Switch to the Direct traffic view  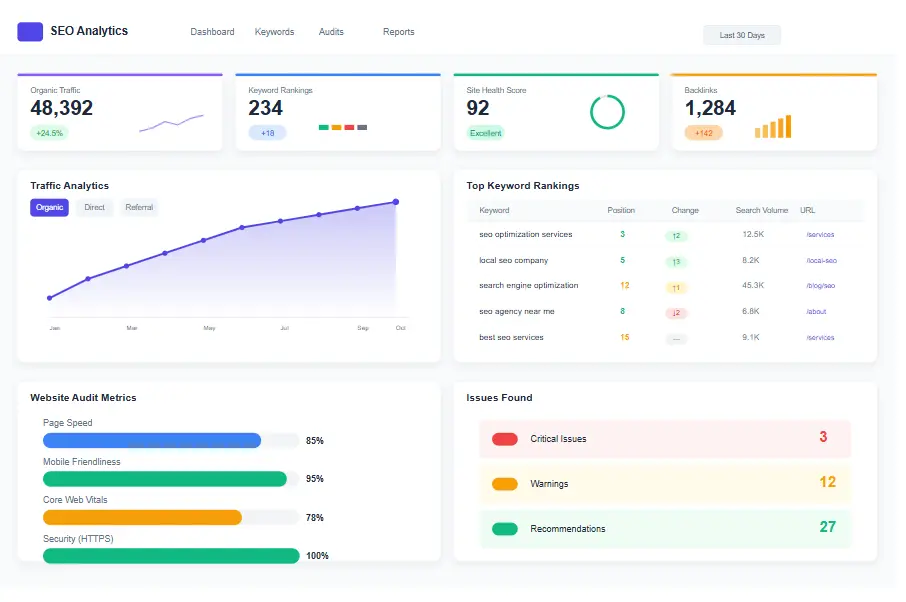click(x=94, y=207)
